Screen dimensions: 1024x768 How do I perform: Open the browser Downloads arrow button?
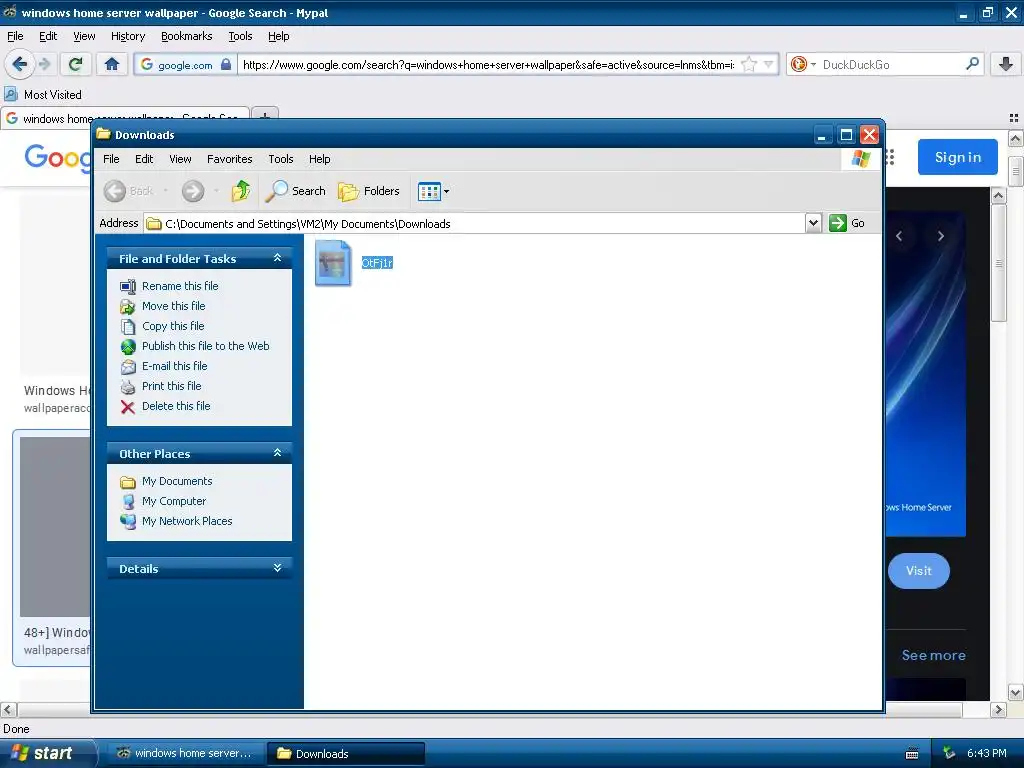click(x=1006, y=64)
